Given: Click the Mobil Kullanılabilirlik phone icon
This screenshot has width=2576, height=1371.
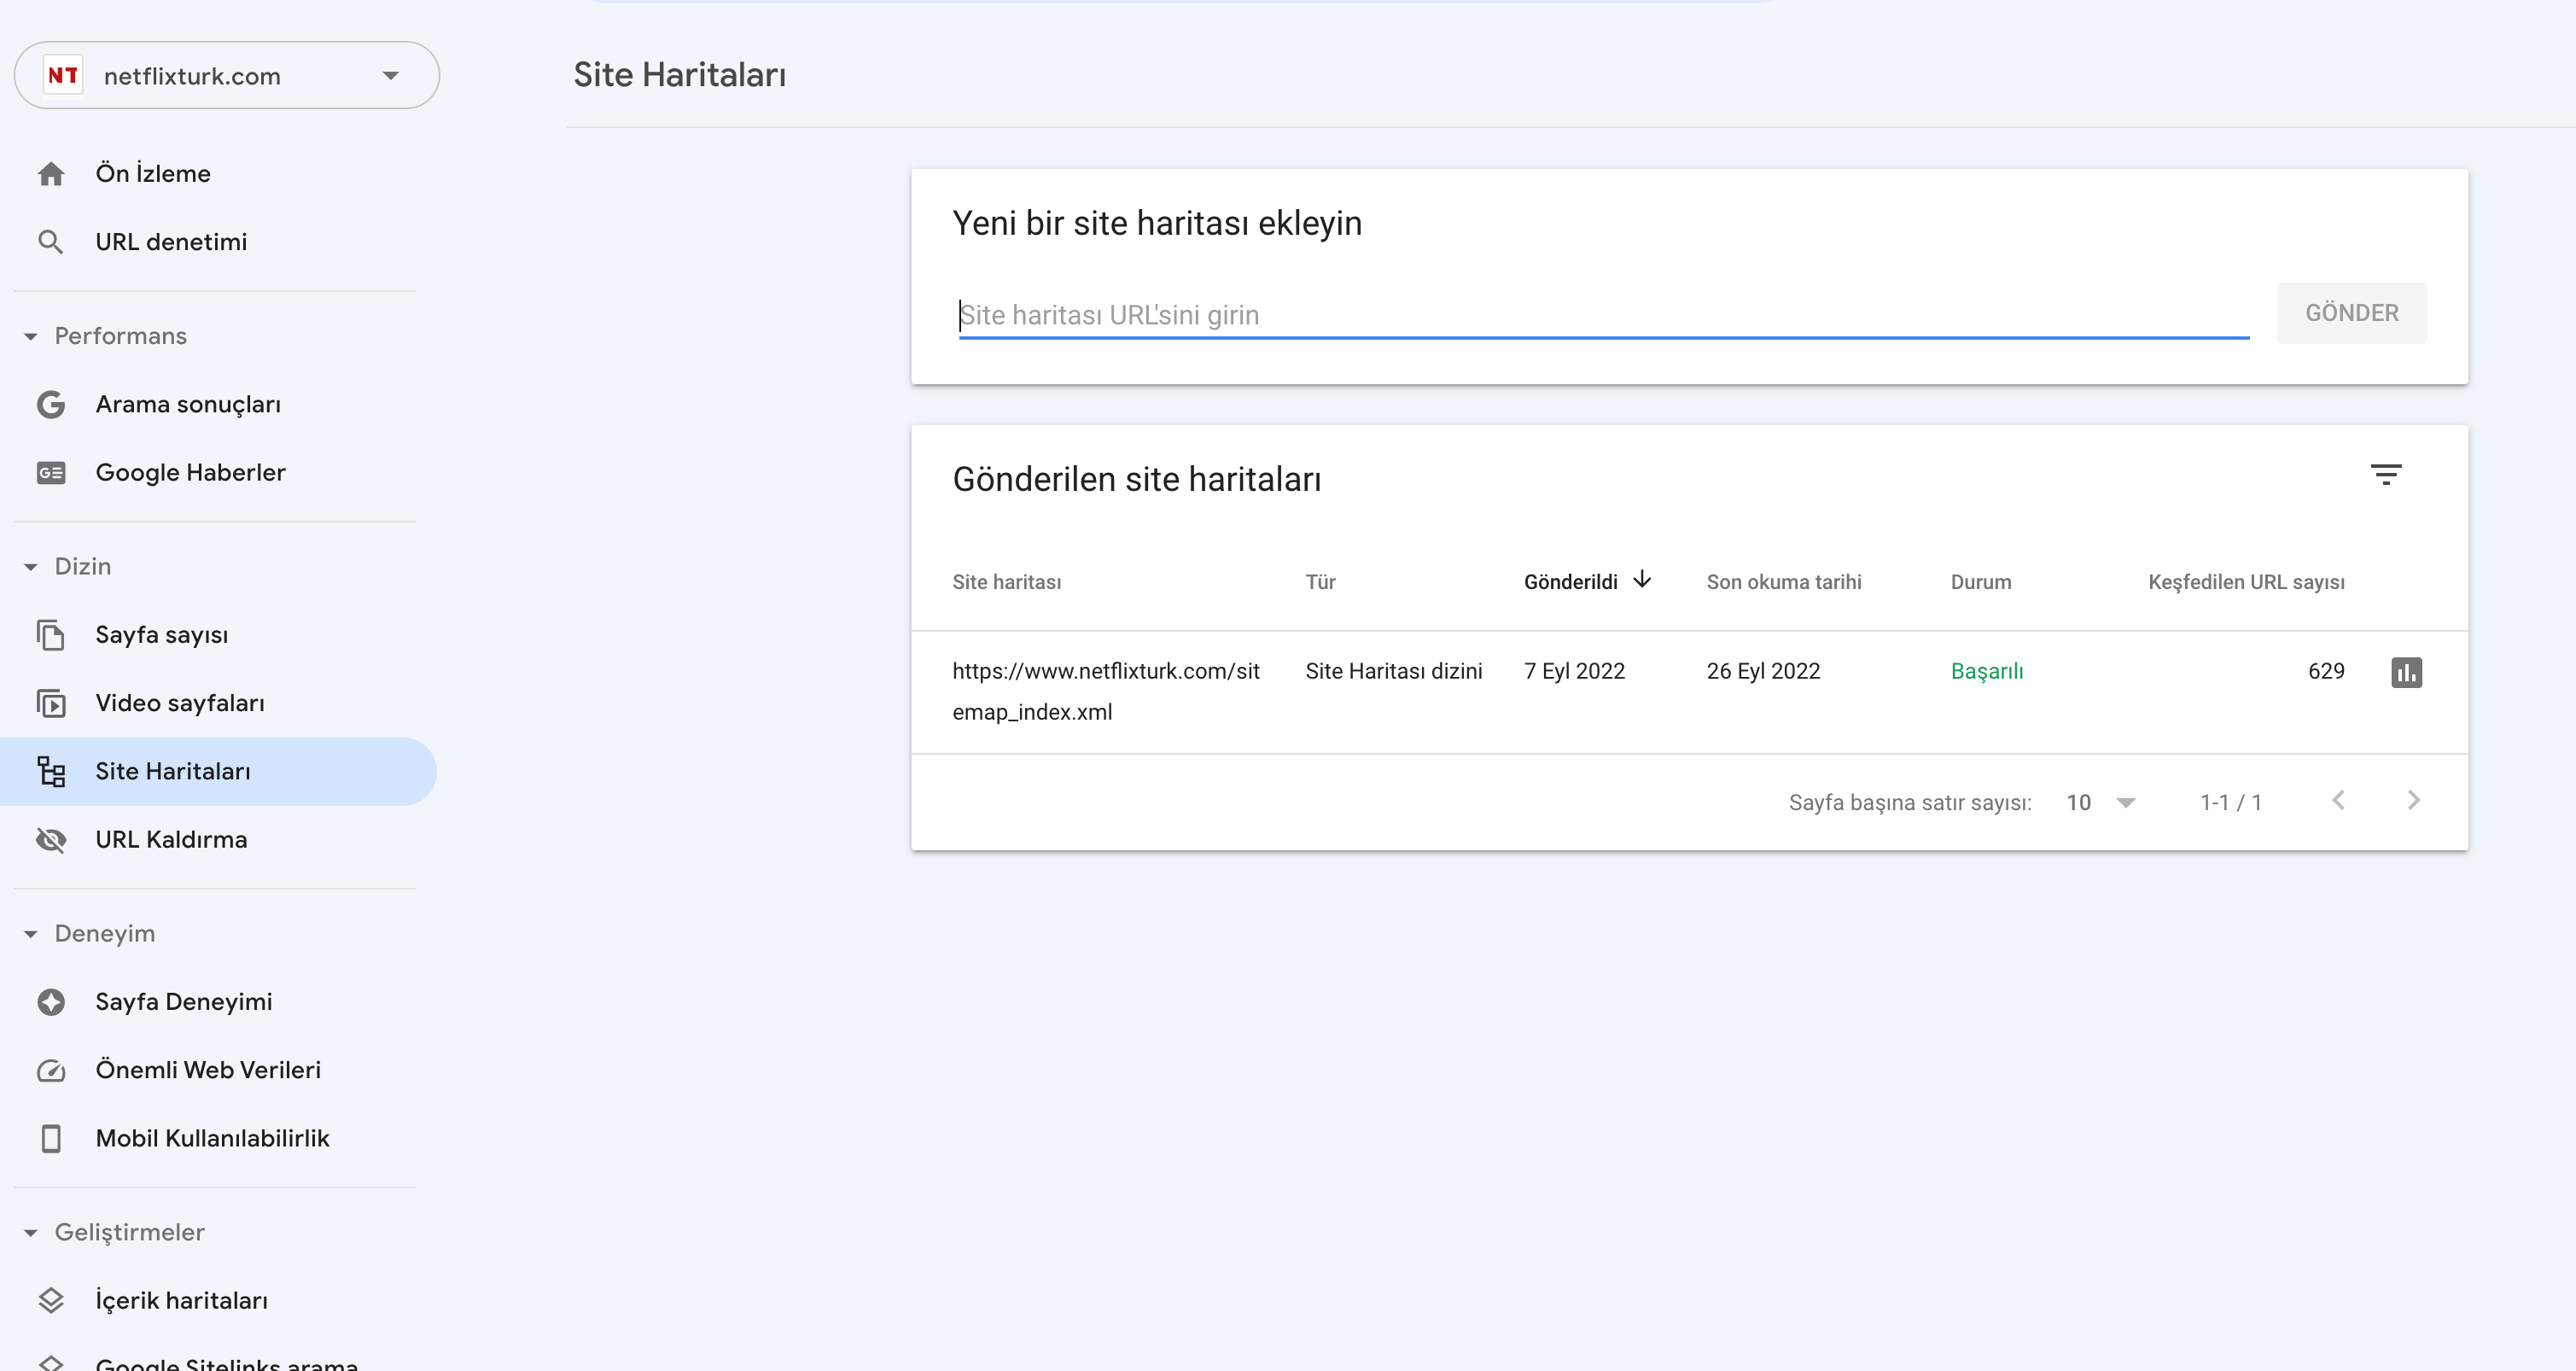Looking at the screenshot, I should click(51, 1138).
